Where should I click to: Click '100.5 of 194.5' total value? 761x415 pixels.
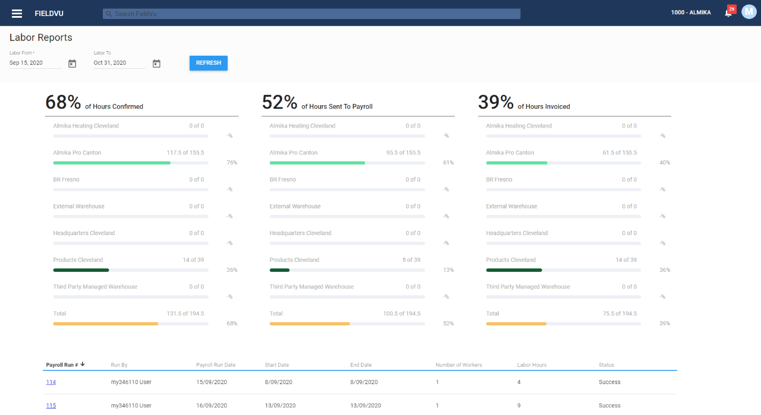tap(402, 314)
